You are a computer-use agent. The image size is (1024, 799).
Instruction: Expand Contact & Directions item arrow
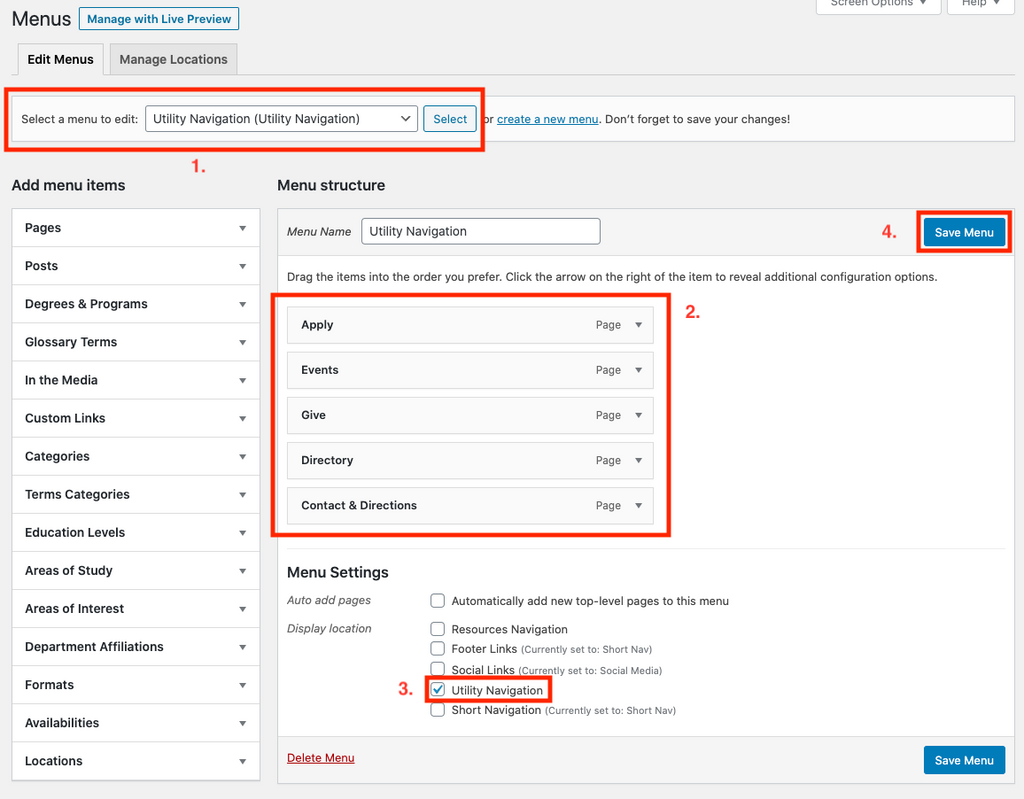point(639,505)
